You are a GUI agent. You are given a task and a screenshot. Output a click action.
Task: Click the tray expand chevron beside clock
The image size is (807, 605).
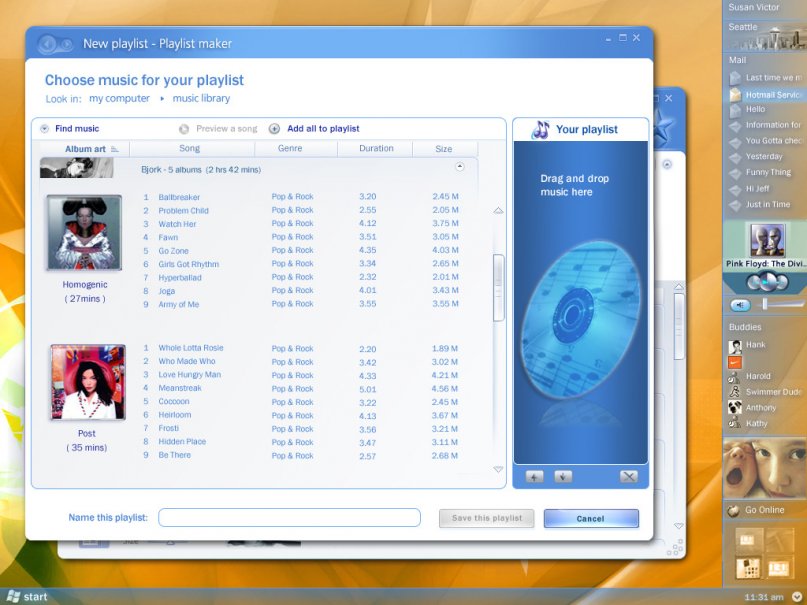[796, 597]
